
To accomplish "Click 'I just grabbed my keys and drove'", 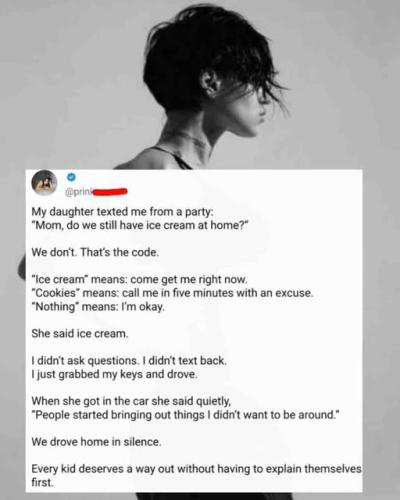I will pos(115,374).
